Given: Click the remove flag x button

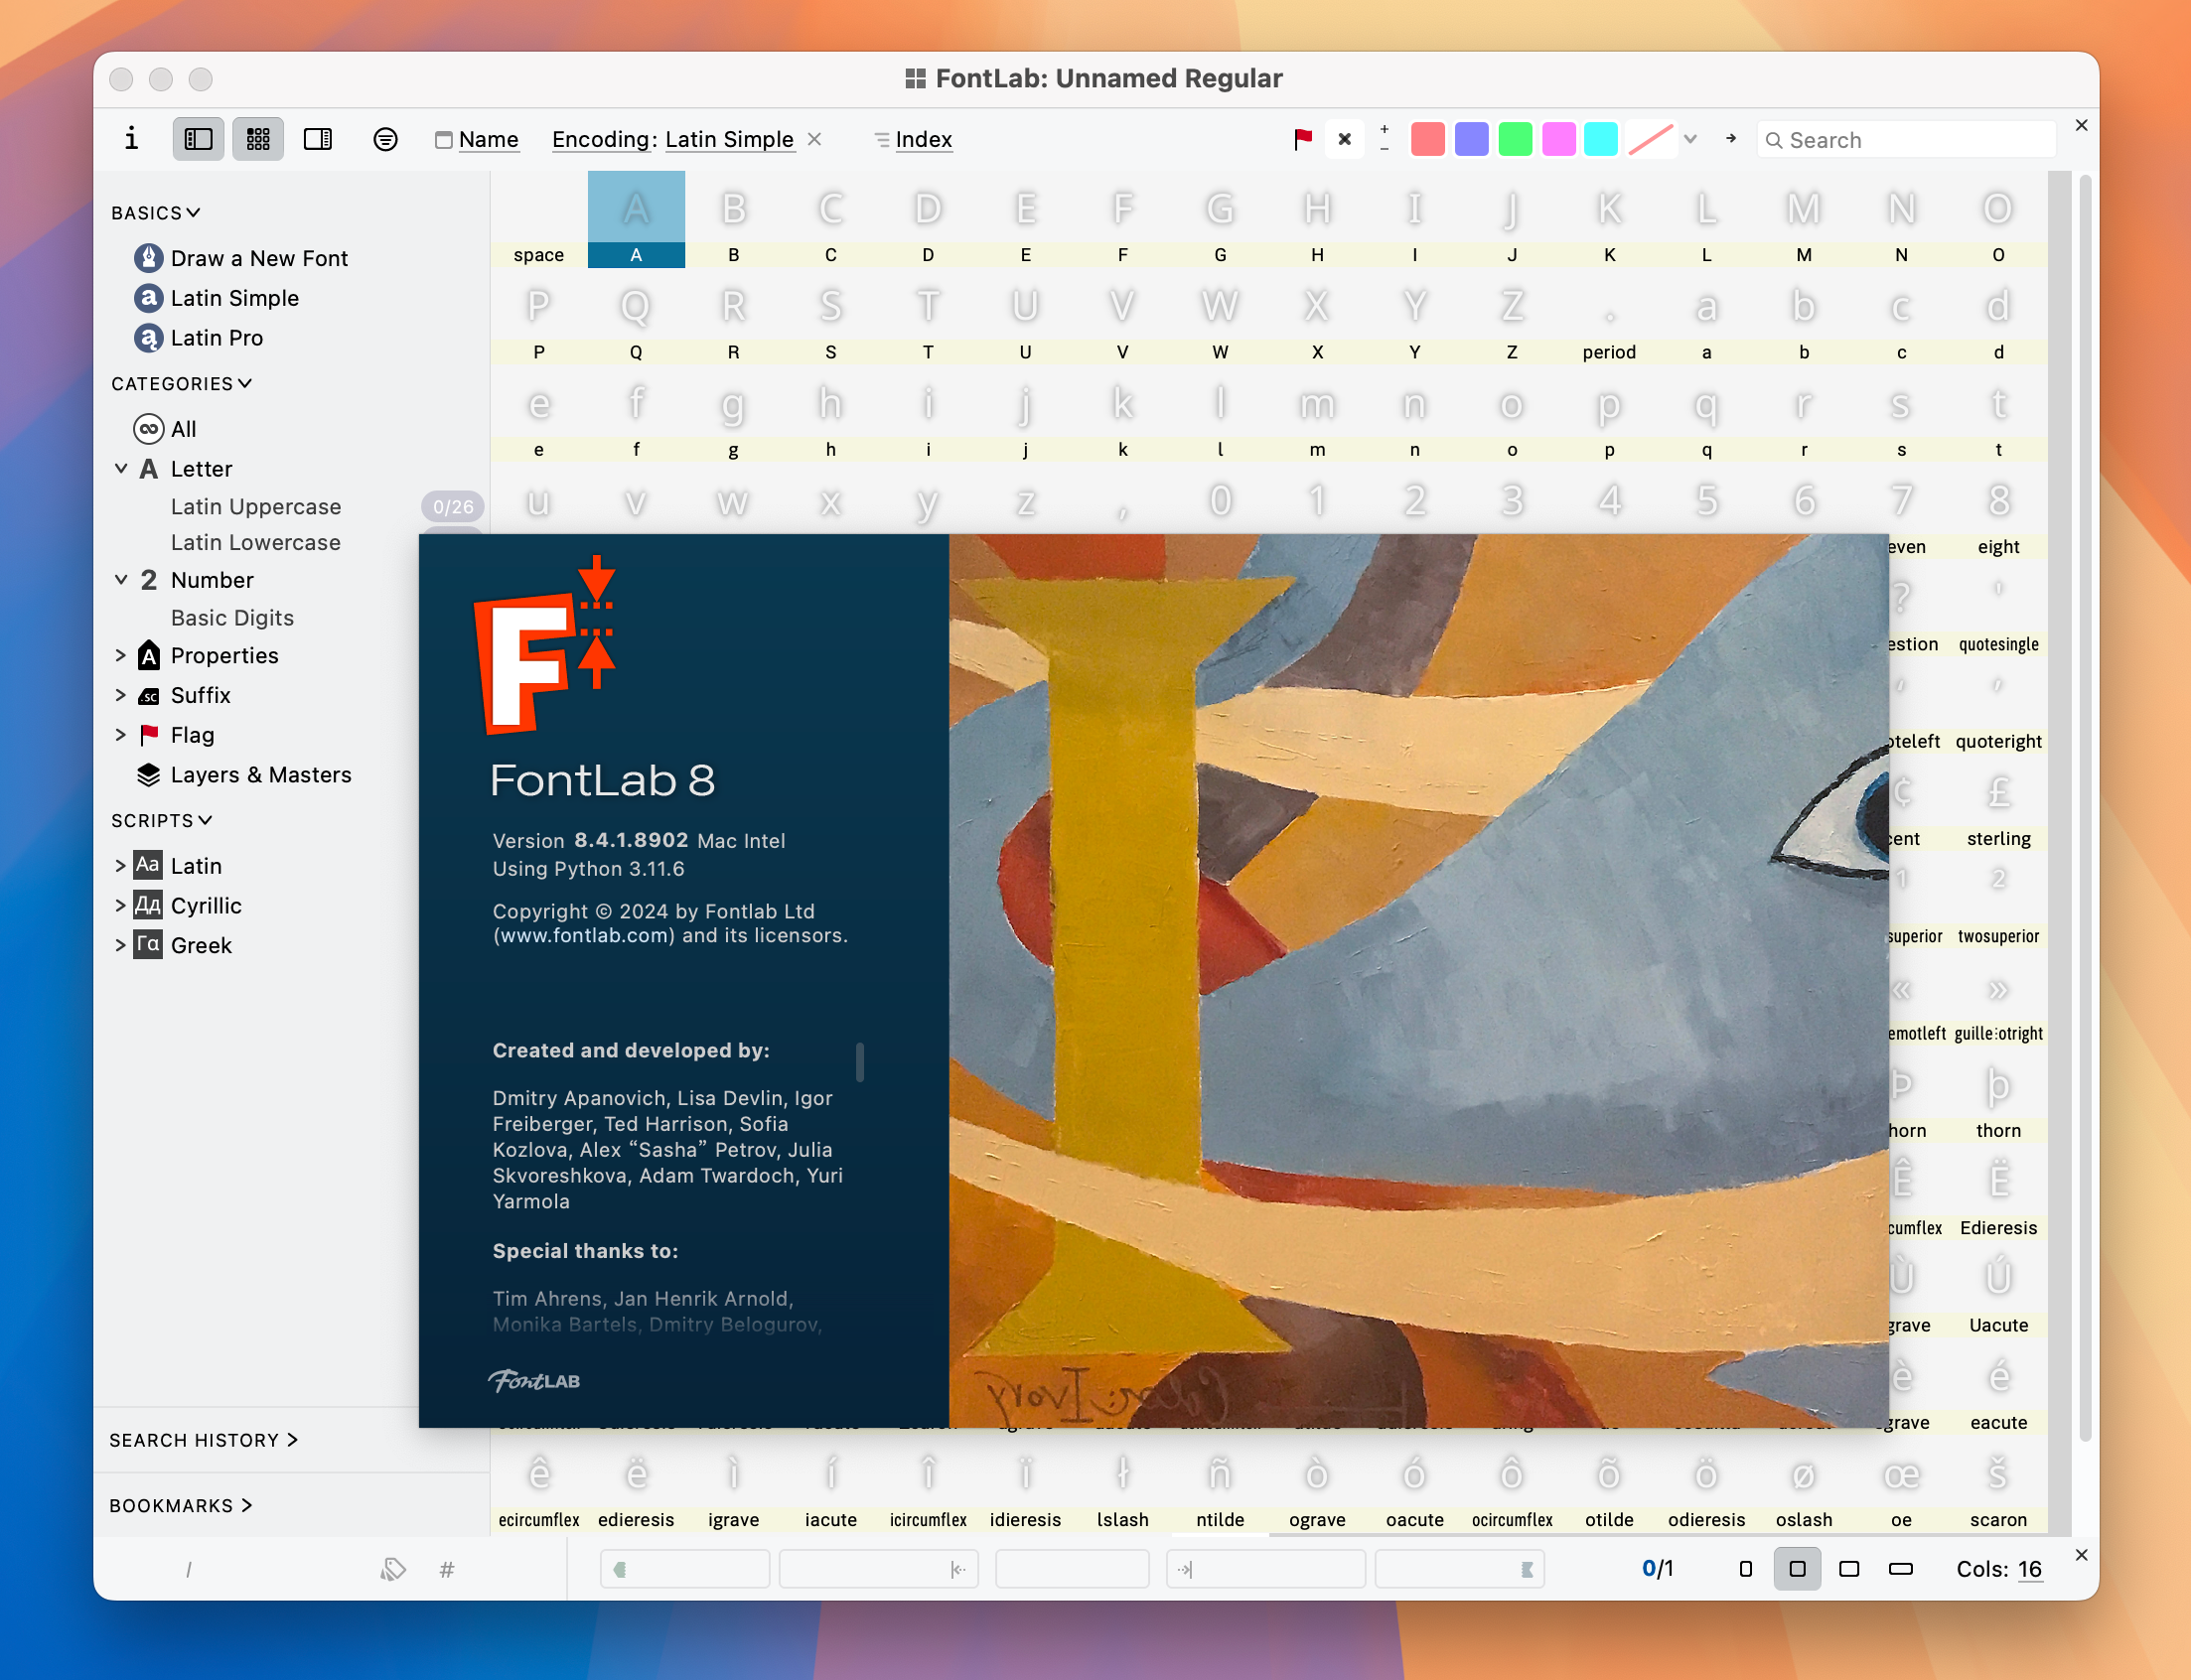Looking at the screenshot, I should [1345, 139].
